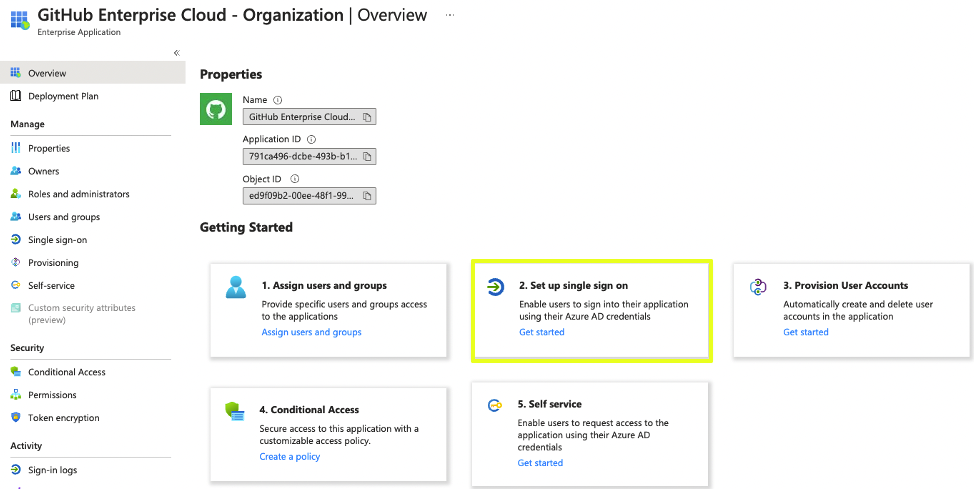This screenshot has height=489, width=974.
Task: Click the Create a policy link
Action: pyautogui.click(x=289, y=457)
